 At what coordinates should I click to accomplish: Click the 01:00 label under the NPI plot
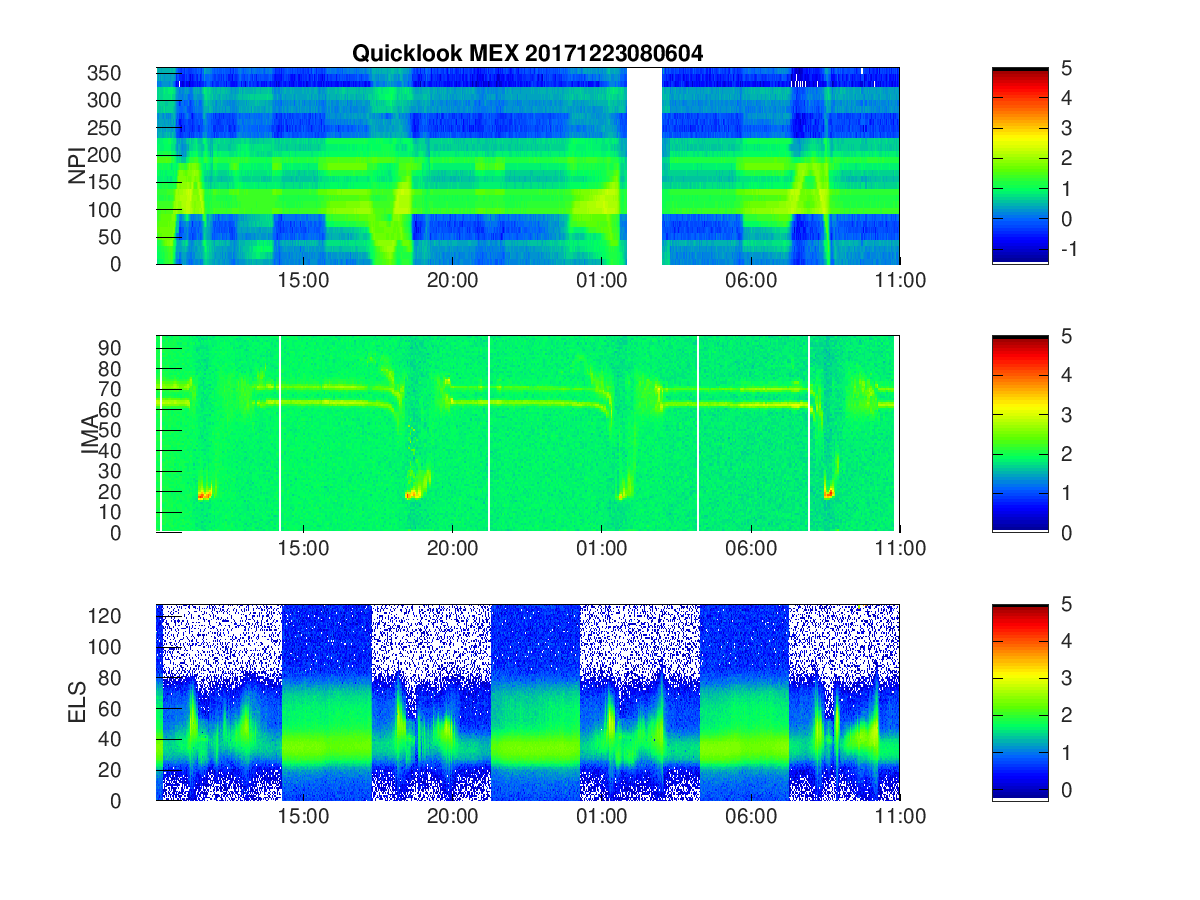tap(602, 281)
